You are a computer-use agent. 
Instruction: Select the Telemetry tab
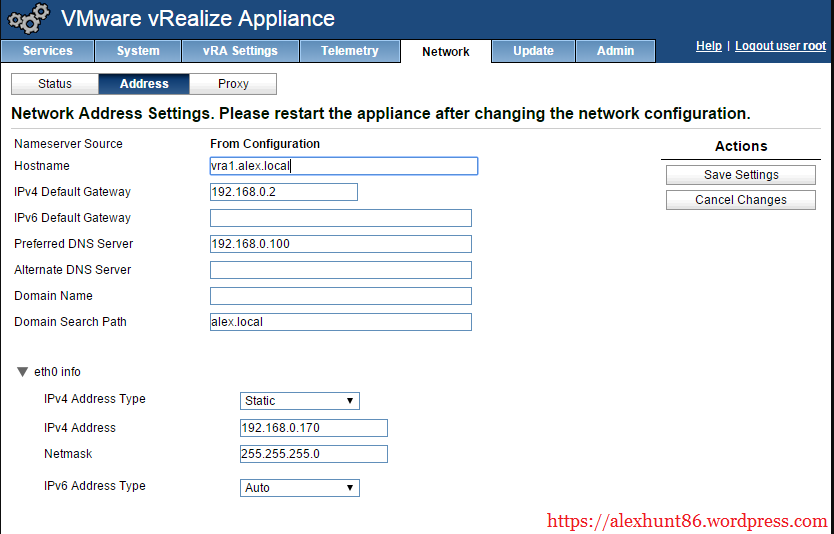(350, 51)
